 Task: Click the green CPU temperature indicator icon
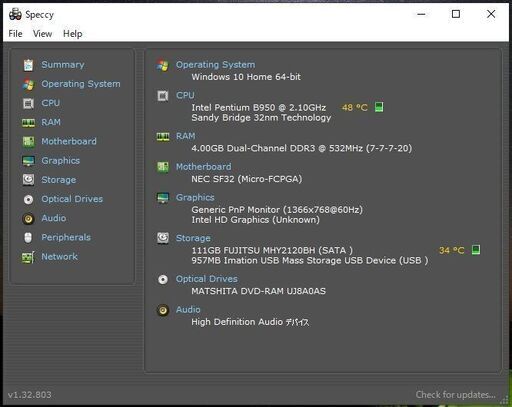379,107
